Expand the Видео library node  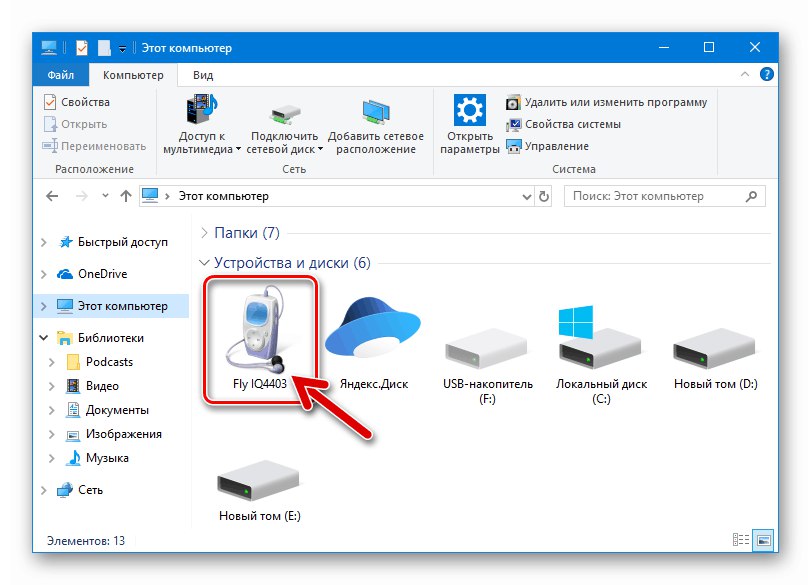click(52, 386)
